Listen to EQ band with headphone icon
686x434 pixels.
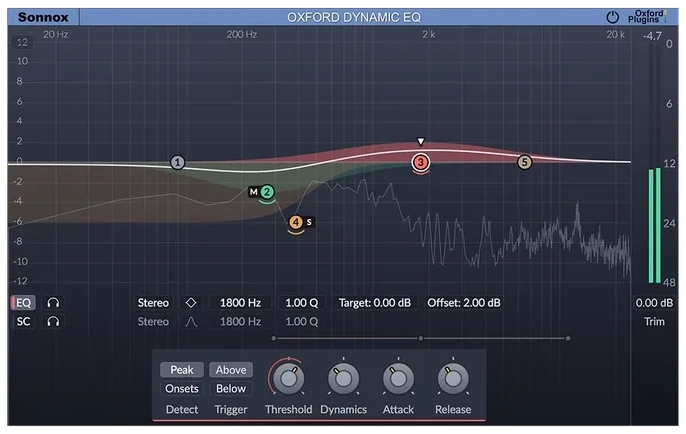click(x=53, y=303)
